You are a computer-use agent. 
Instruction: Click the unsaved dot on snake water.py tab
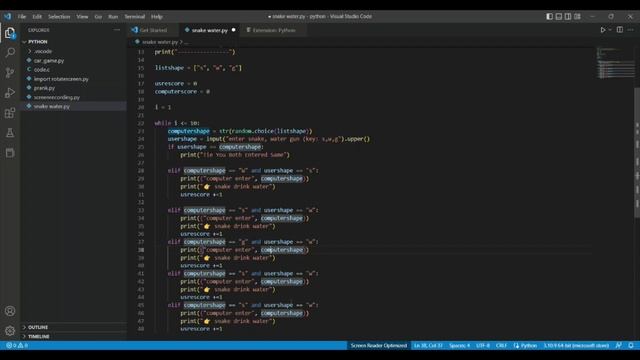pos(233,30)
